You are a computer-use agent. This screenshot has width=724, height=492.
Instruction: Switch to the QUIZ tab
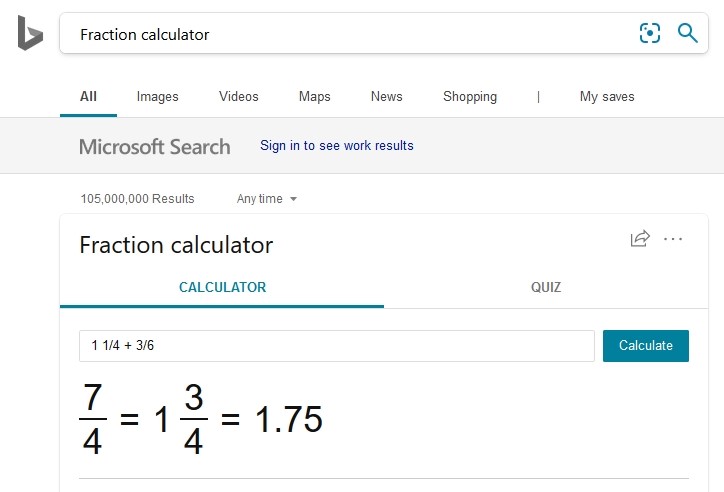(546, 288)
